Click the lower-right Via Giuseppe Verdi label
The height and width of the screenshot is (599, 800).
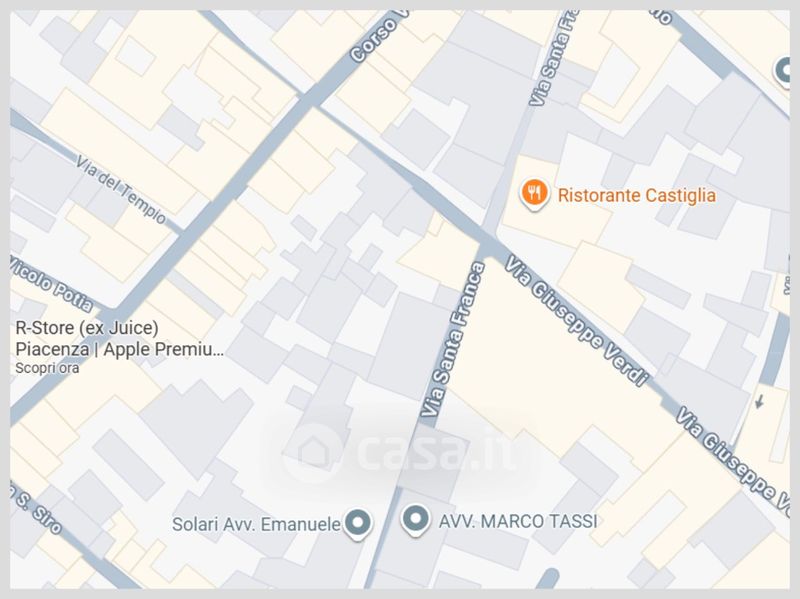tap(733, 457)
